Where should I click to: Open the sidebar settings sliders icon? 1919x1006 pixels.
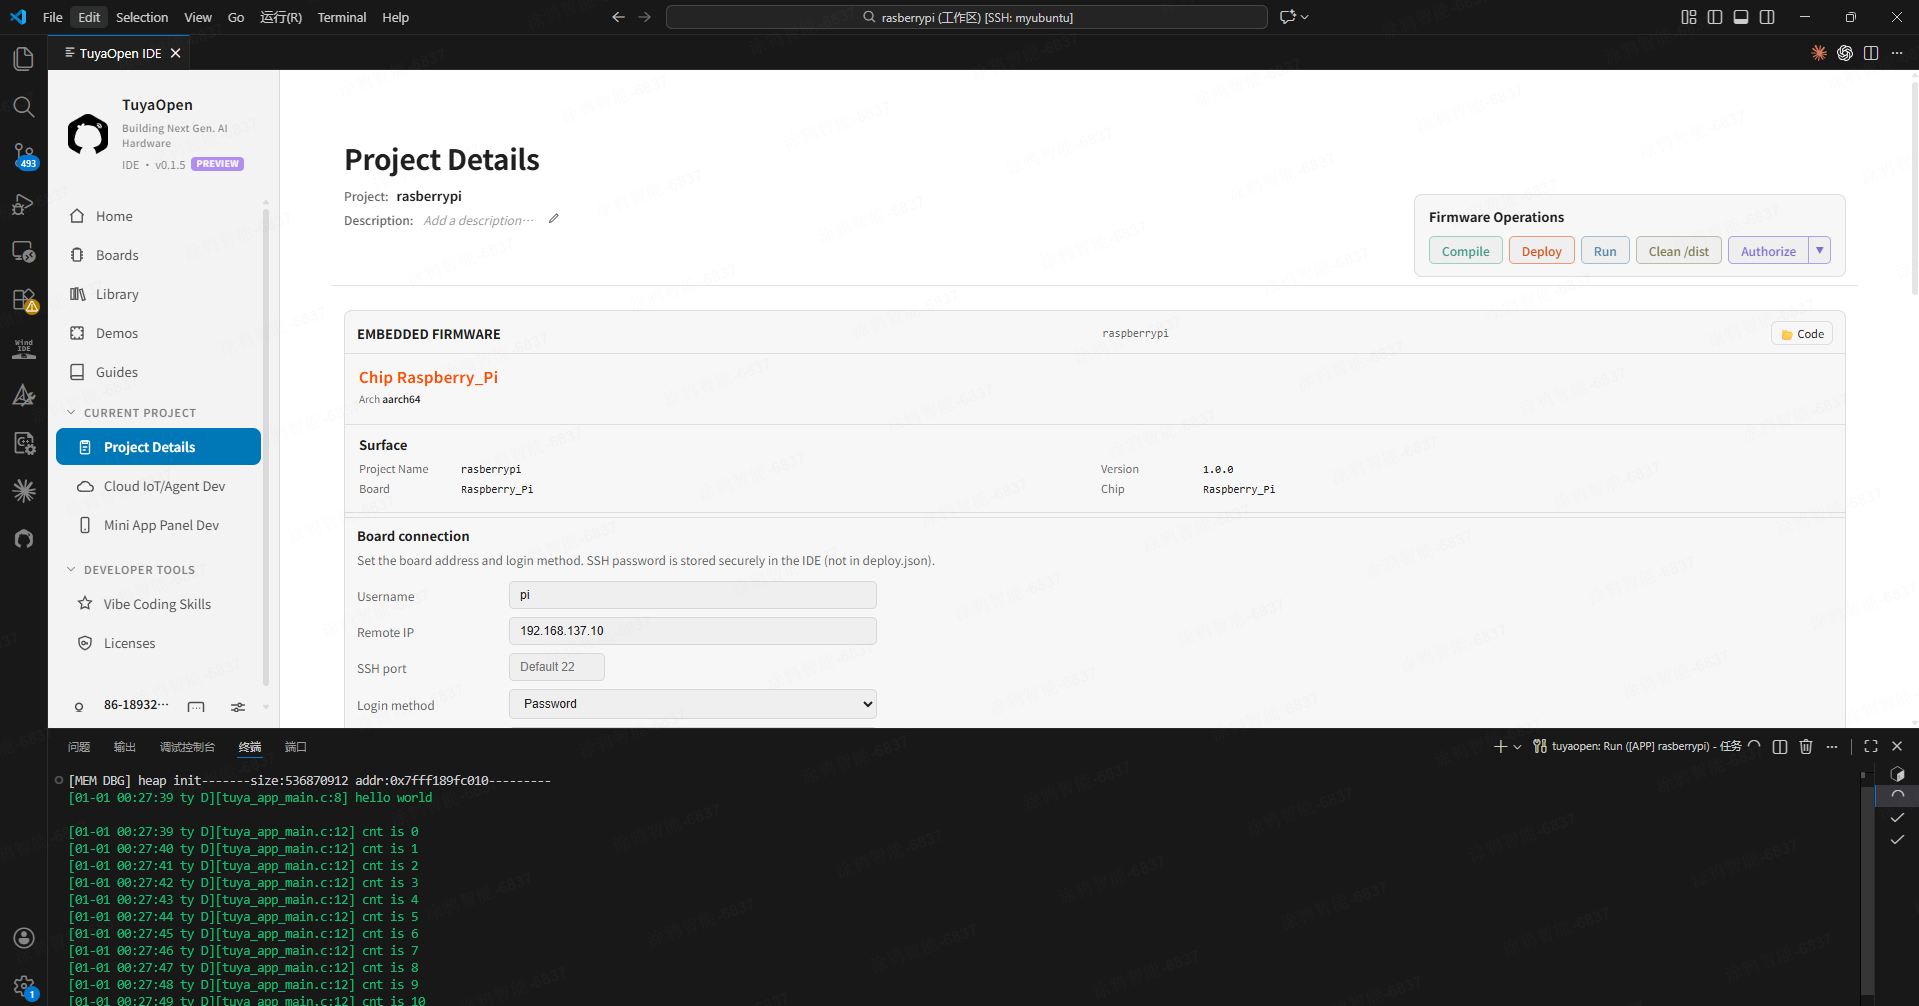click(238, 707)
